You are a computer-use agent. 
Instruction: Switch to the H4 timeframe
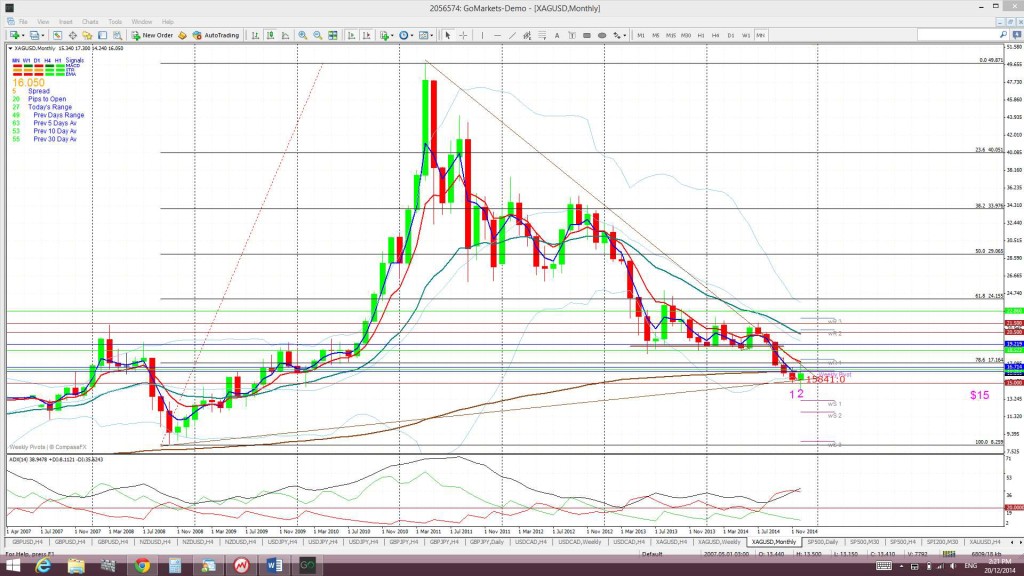(716, 35)
